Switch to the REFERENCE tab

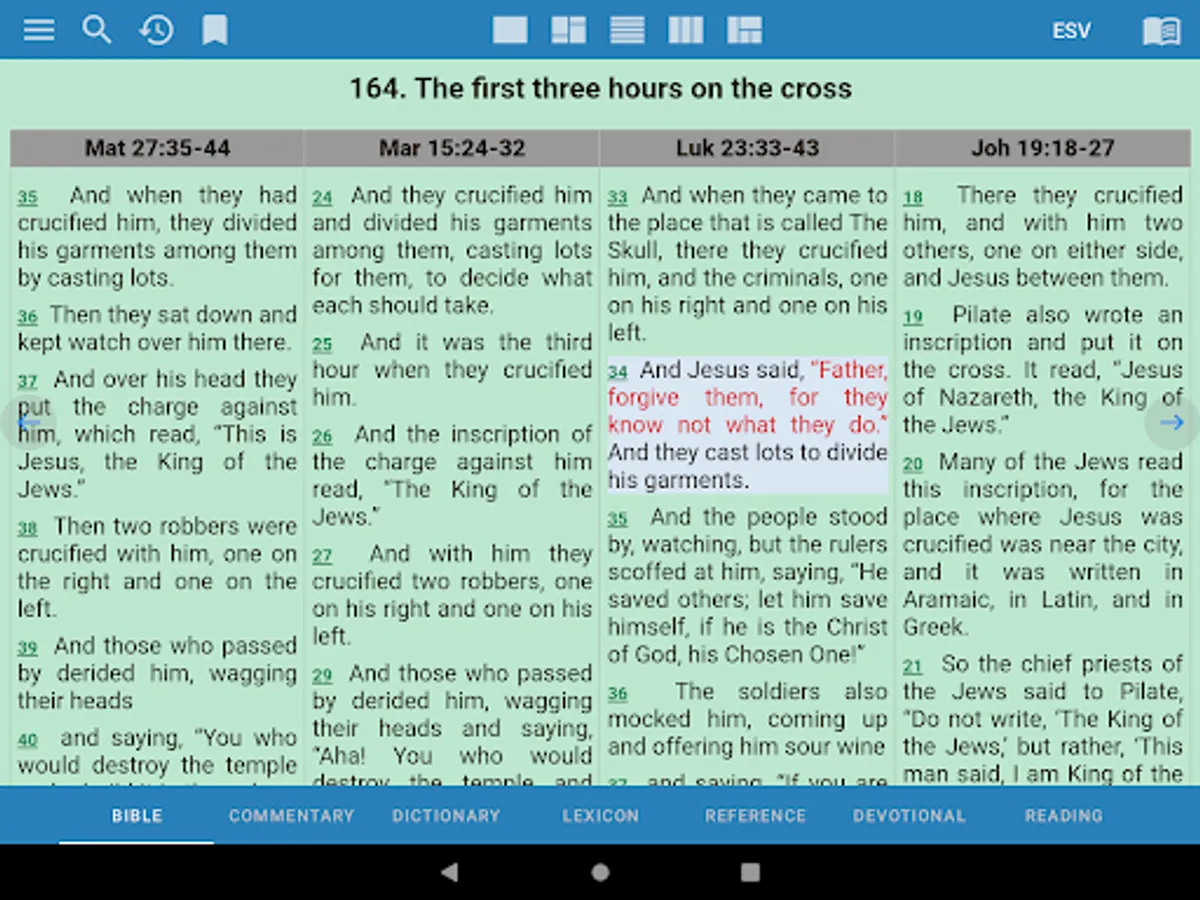point(755,816)
